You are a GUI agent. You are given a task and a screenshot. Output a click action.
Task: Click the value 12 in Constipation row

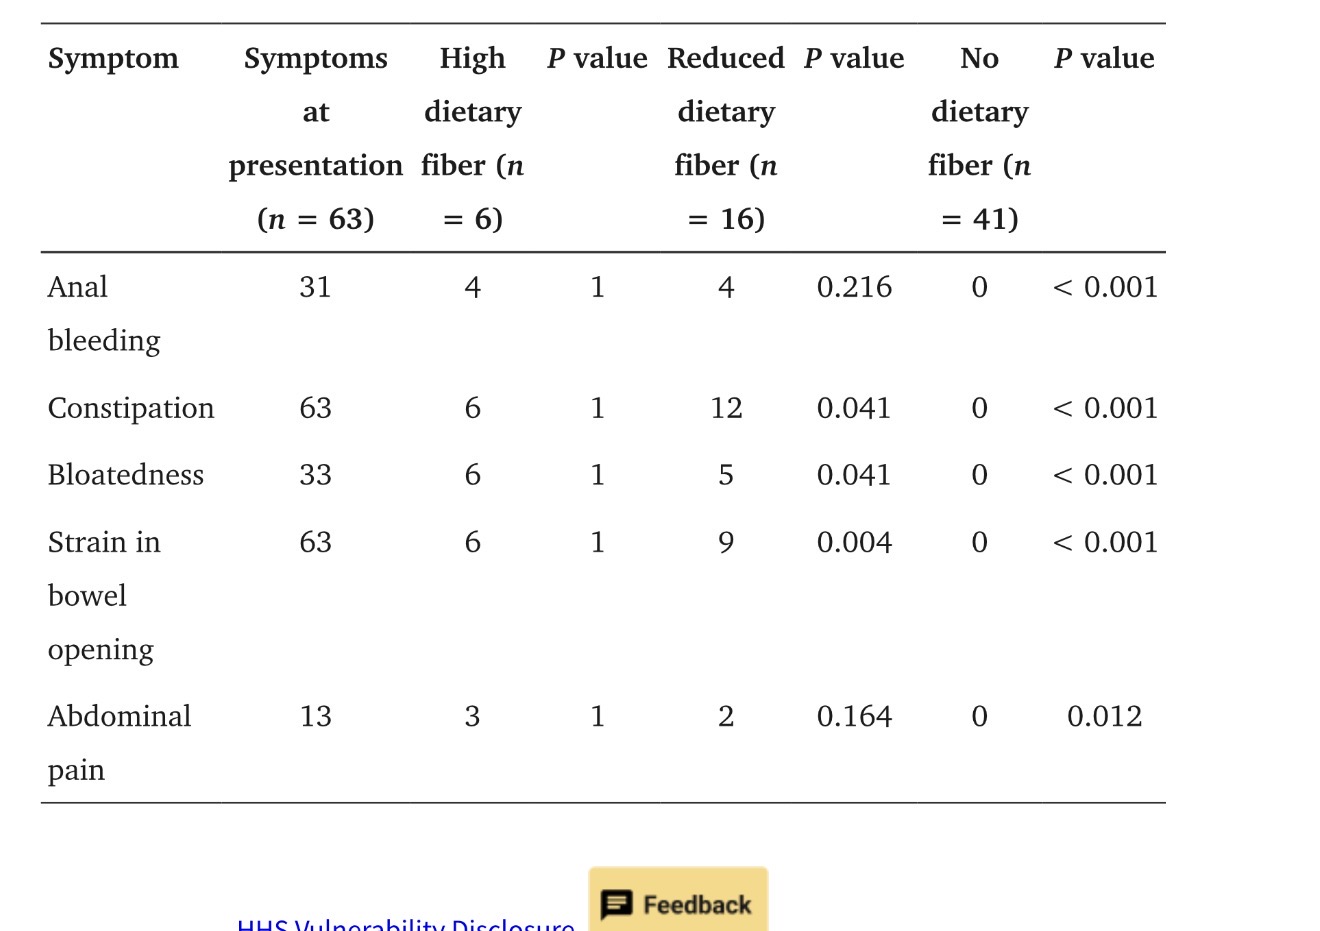pyautogui.click(x=726, y=408)
